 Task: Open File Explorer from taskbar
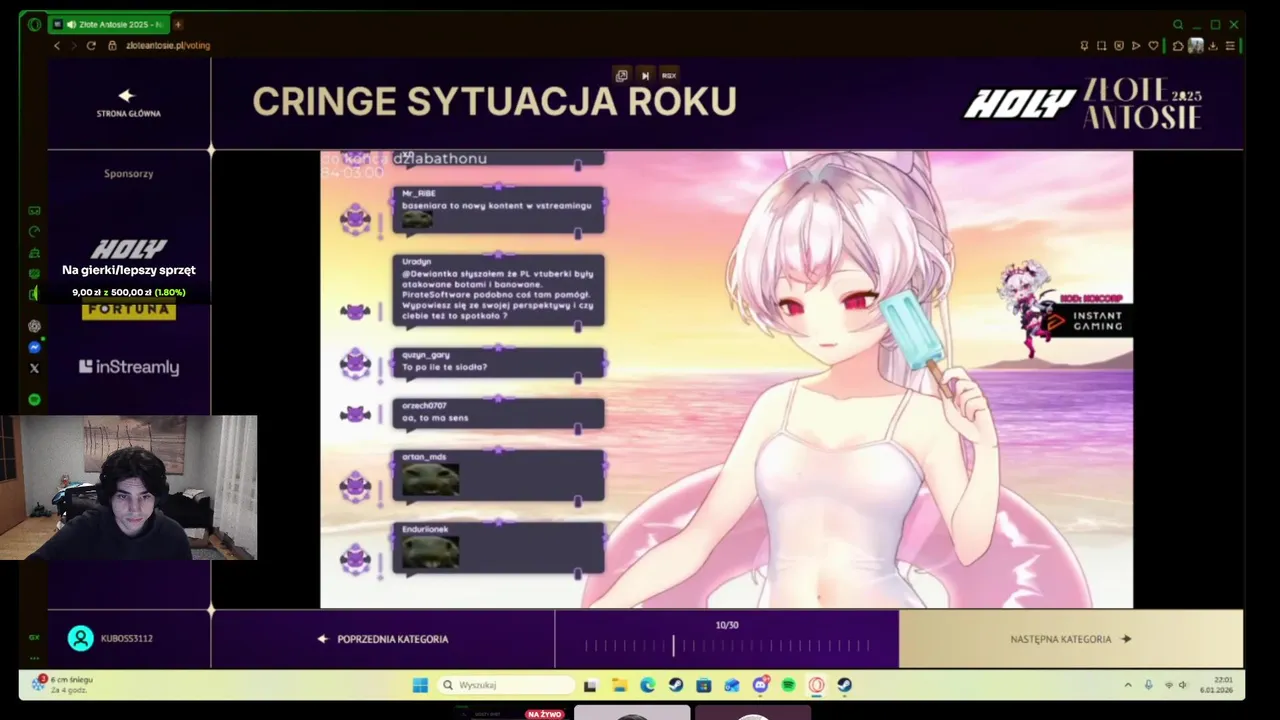click(x=619, y=685)
